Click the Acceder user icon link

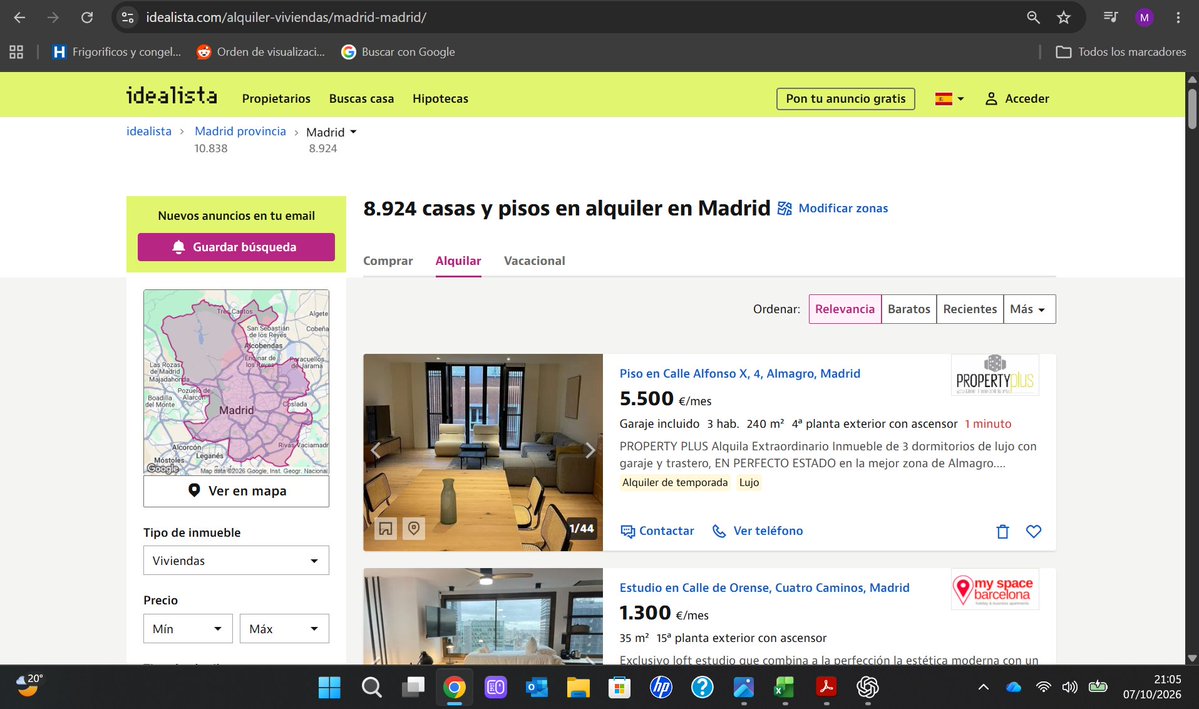1016,99
